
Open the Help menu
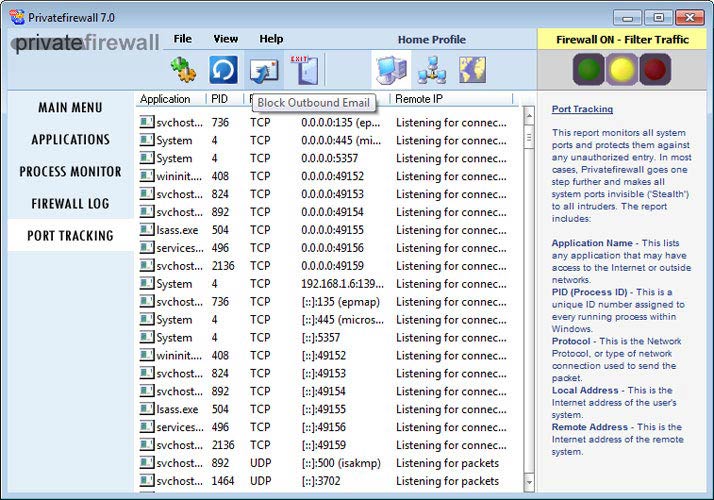click(271, 39)
